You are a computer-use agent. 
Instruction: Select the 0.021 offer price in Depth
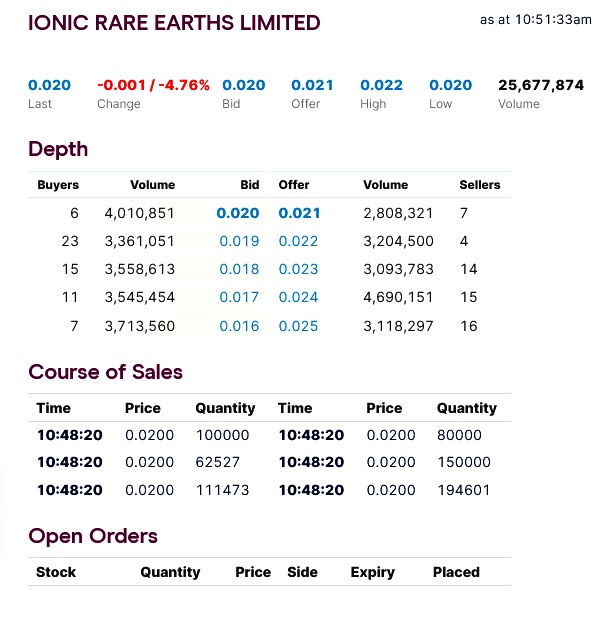coord(299,213)
